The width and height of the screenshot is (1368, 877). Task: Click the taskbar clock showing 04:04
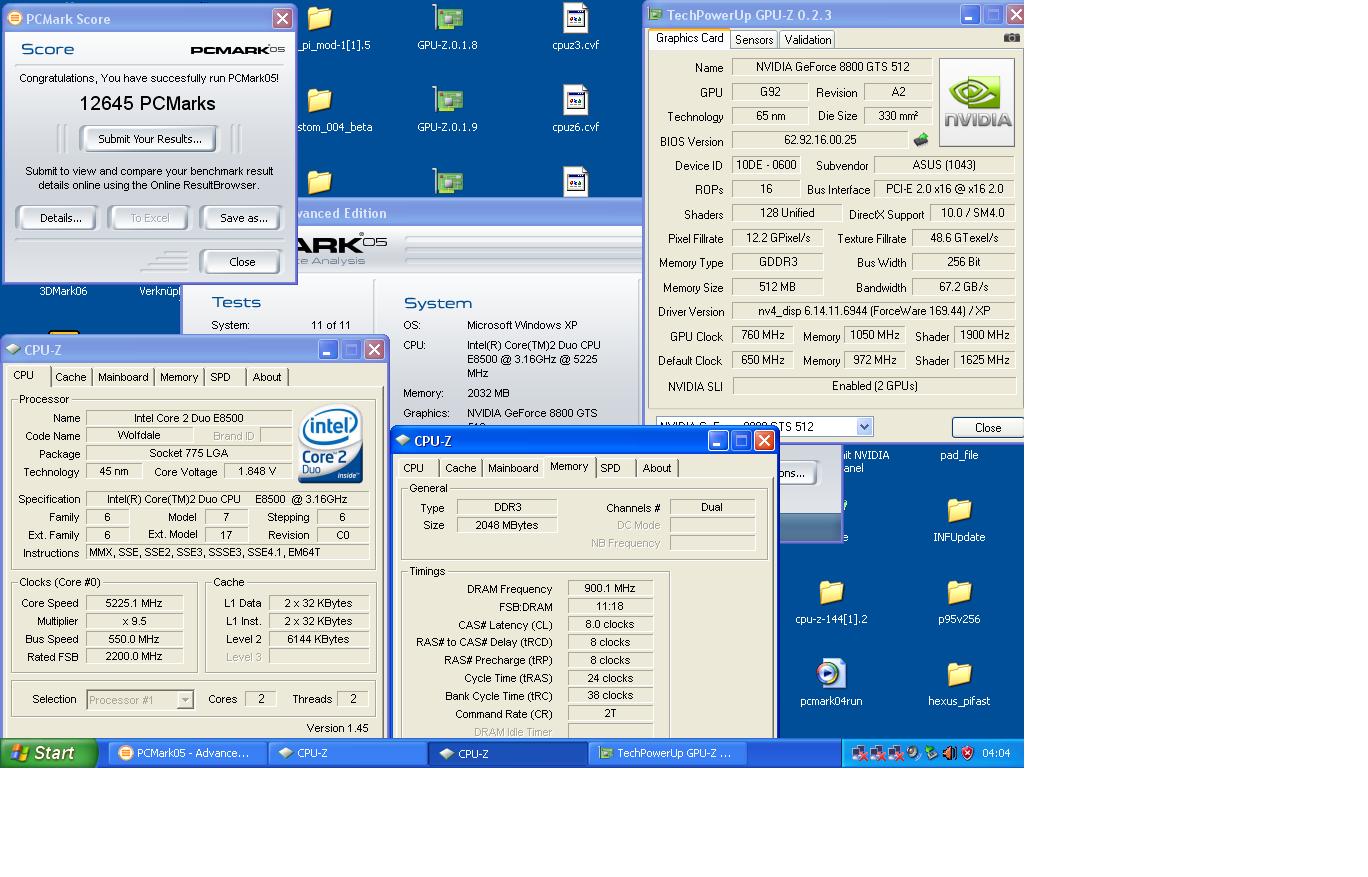(x=996, y=753)
